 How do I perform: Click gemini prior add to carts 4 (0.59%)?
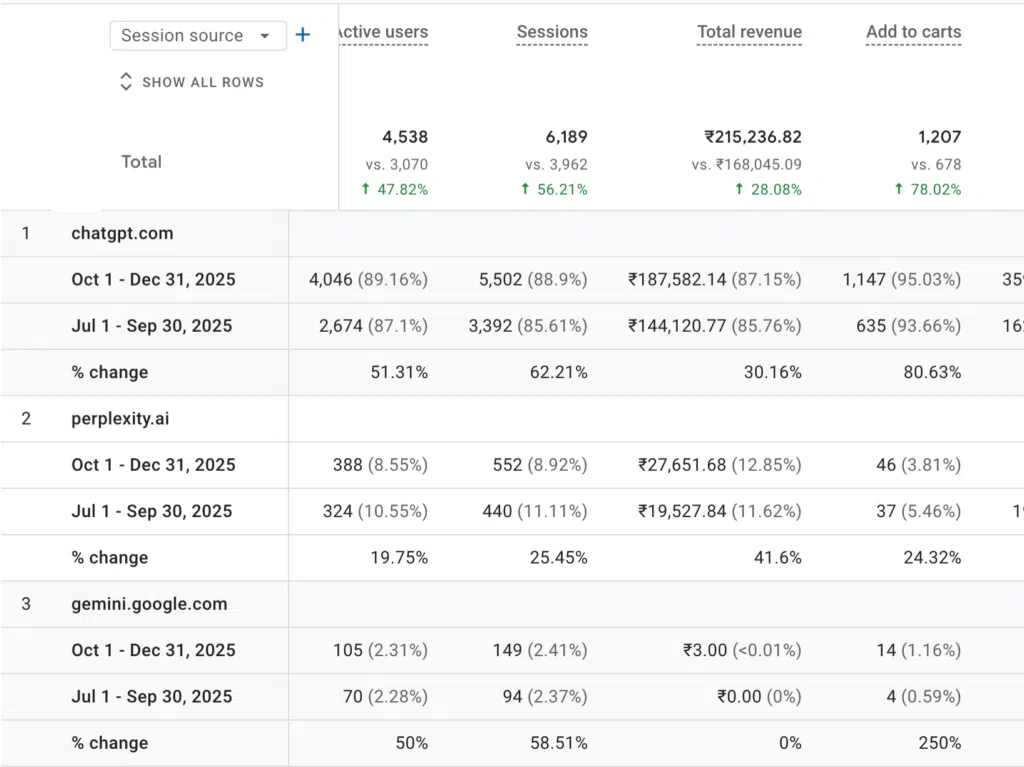pos(923,697)
